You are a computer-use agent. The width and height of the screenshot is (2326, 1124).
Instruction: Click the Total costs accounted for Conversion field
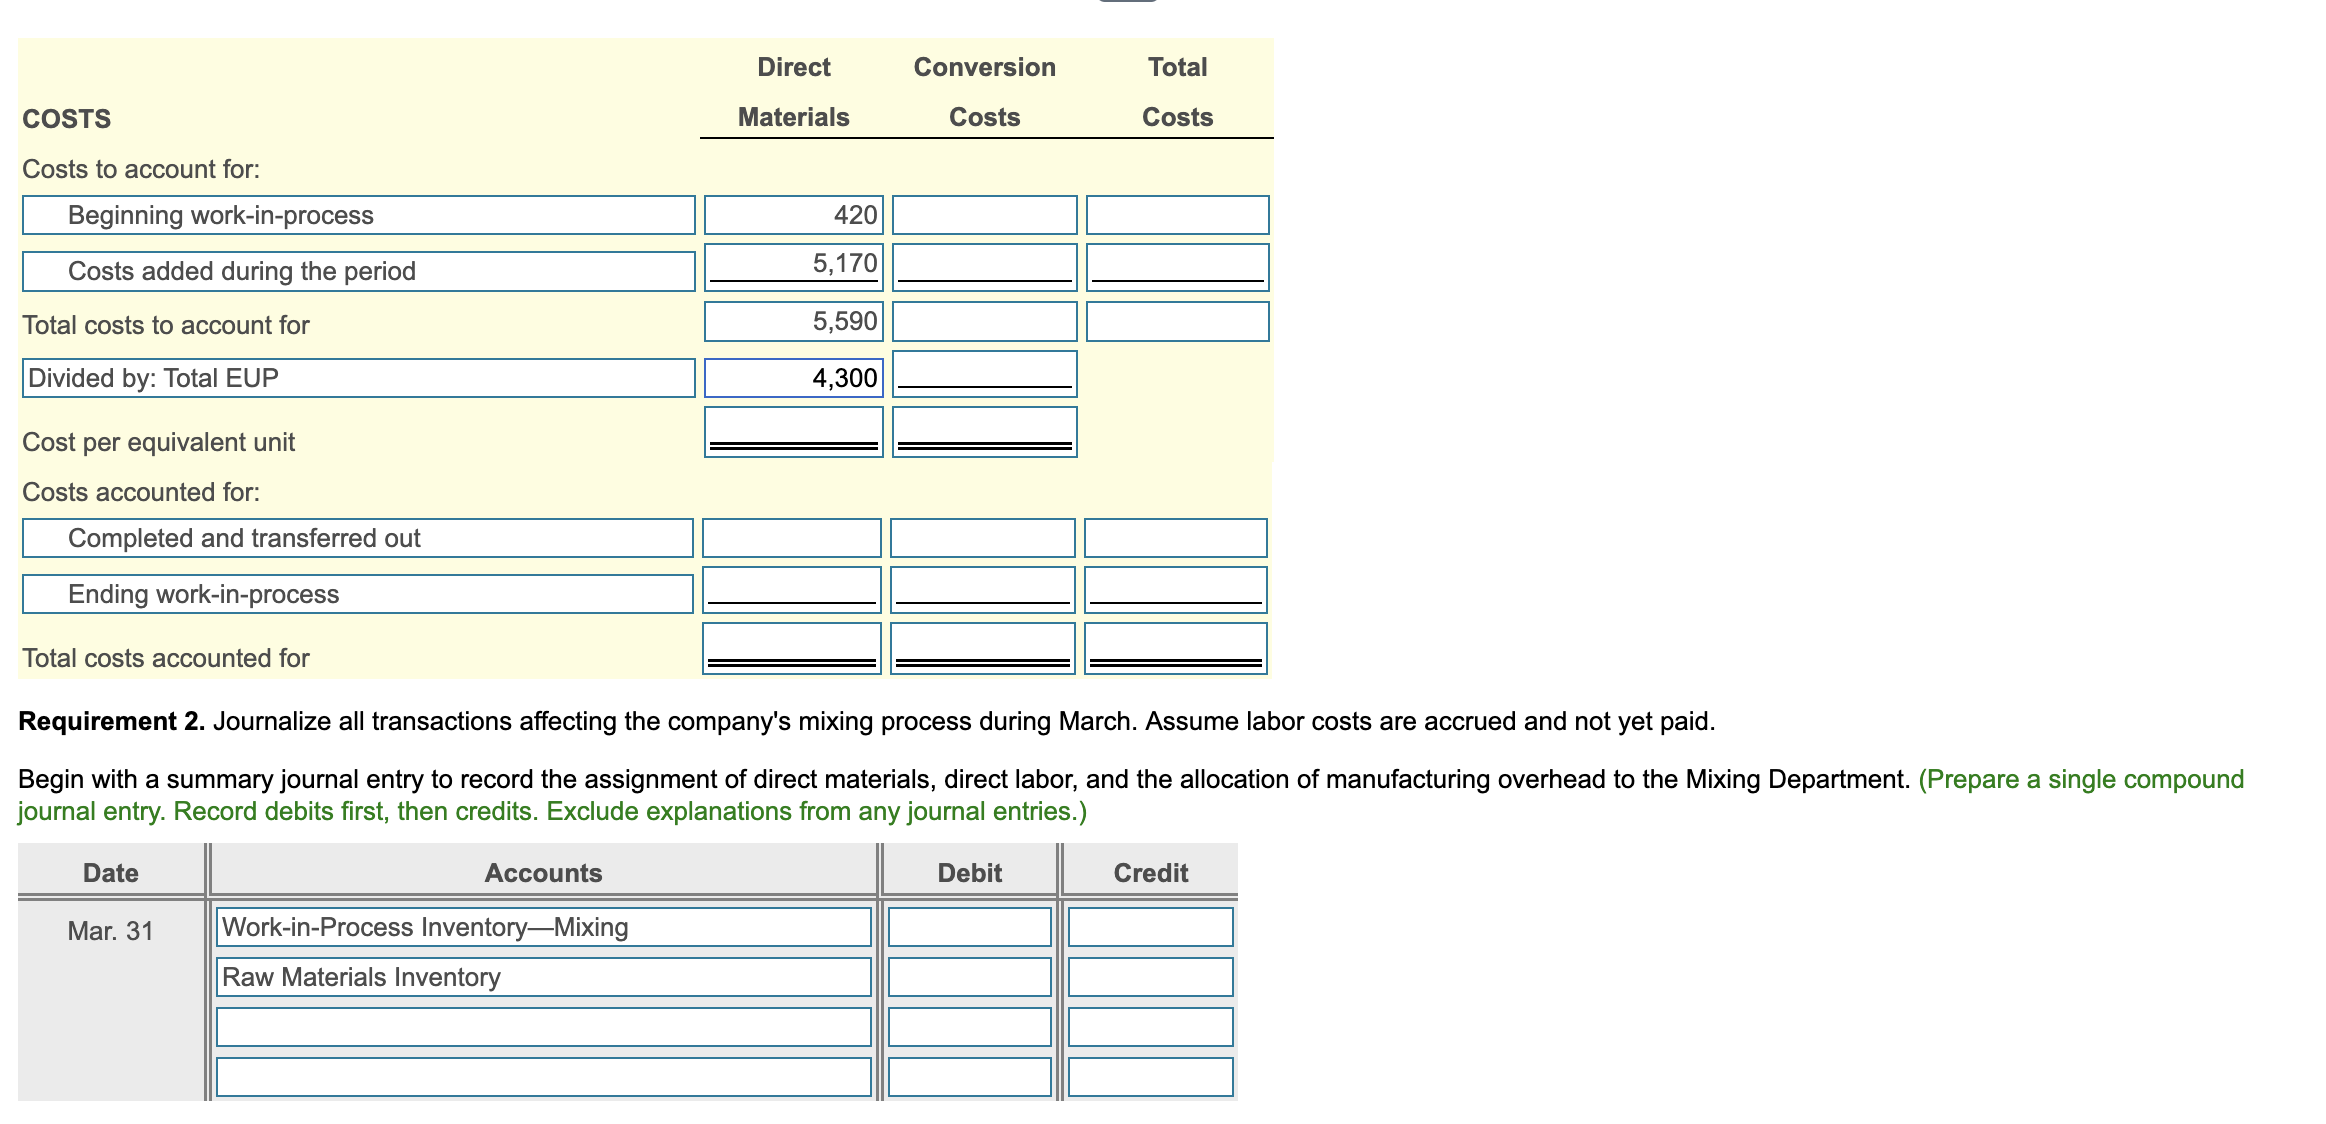pos(983,648)
